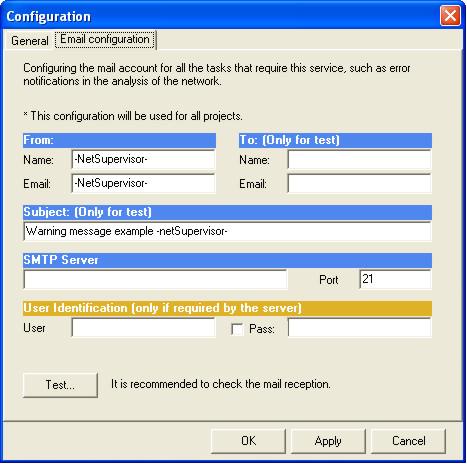467x464 pixels.
Task: Click the From Email input field
Action: (x=143, y=183)
